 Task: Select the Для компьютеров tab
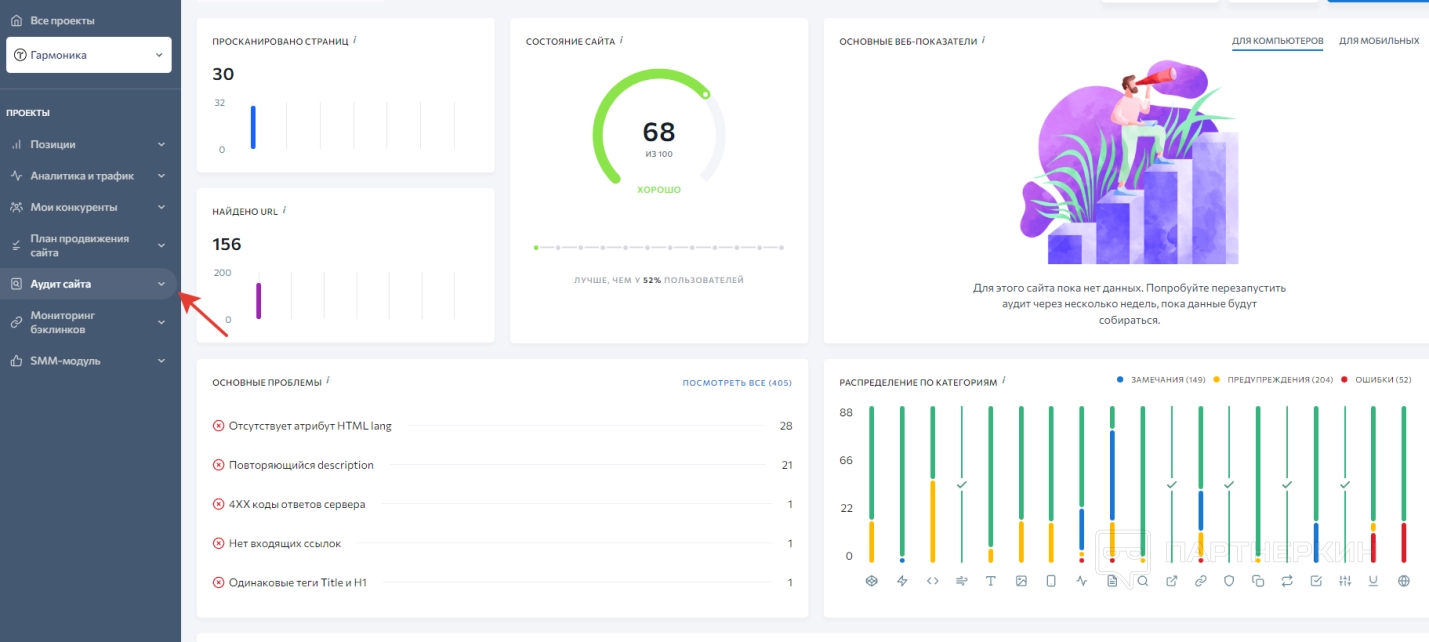[x=1277, y=41]
